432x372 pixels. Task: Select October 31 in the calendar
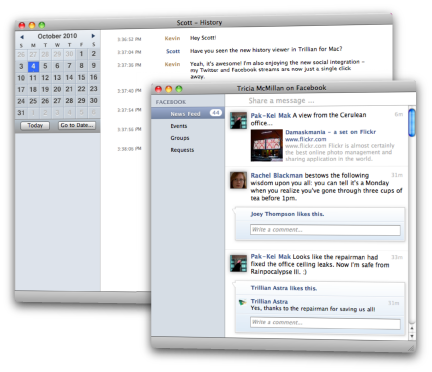click(21, 113)
